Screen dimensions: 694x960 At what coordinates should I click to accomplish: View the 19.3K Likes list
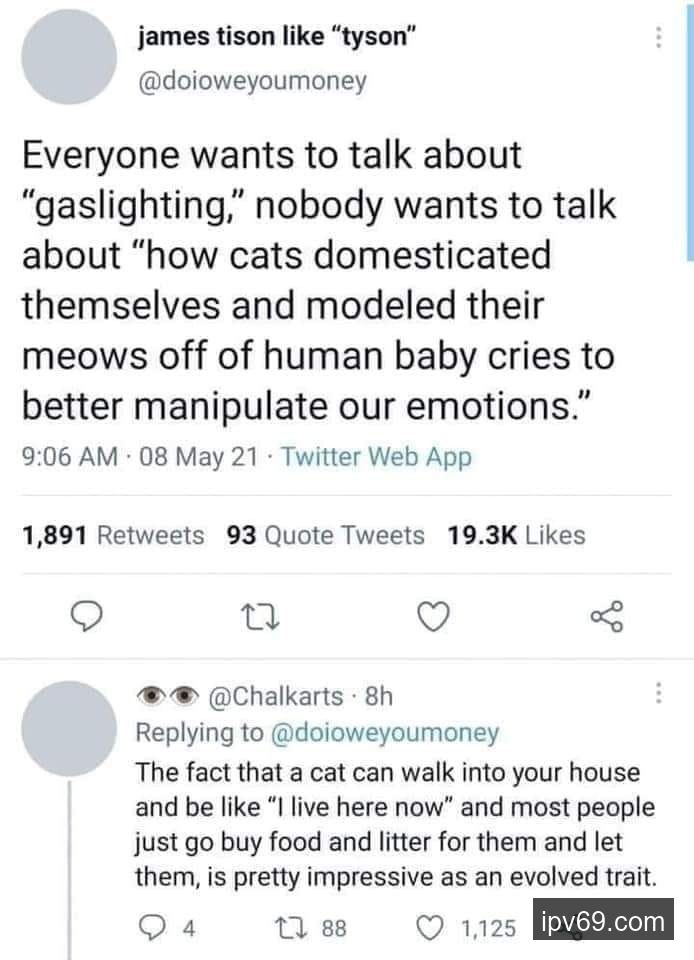[516, 535]
